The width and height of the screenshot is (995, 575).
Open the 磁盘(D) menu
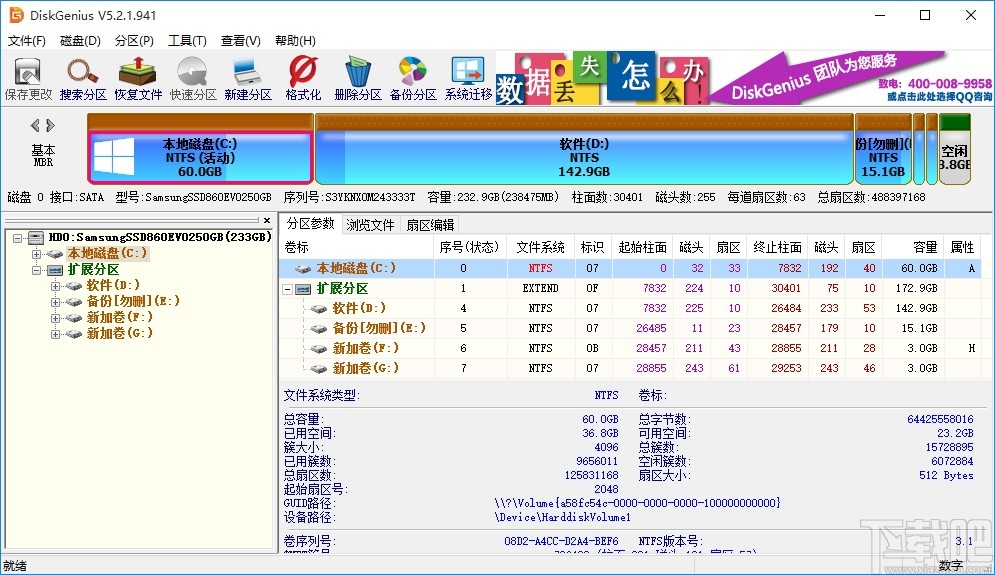click(80, 41)
